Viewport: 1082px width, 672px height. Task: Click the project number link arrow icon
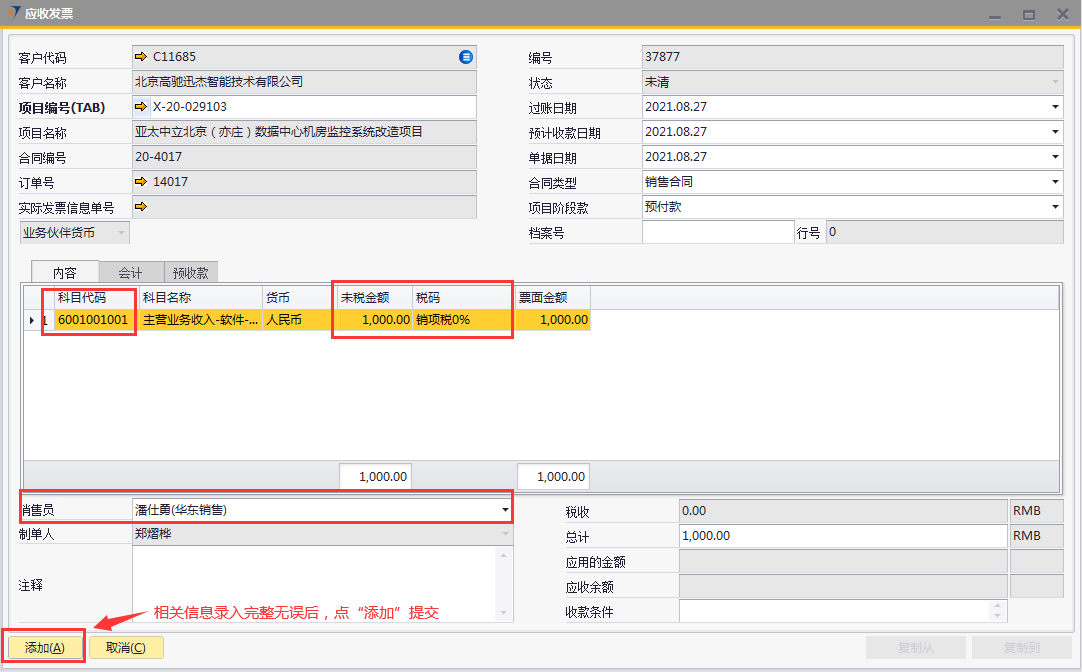[x=141, y=107]
